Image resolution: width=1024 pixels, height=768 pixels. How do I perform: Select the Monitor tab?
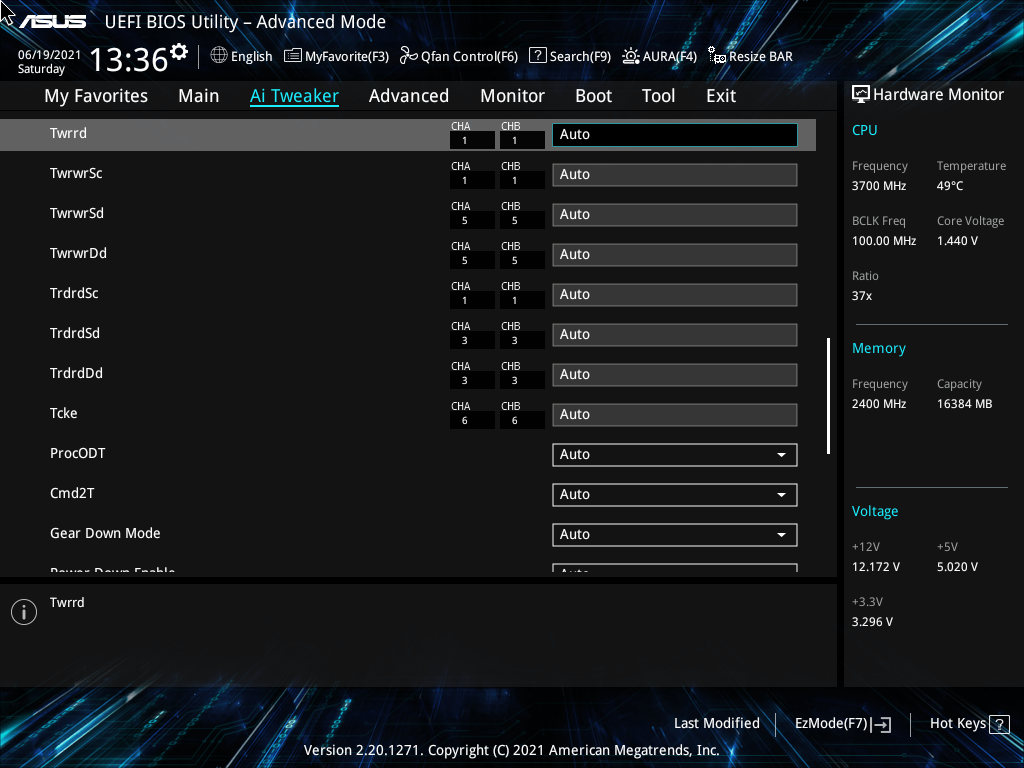(x=512, y=96)
